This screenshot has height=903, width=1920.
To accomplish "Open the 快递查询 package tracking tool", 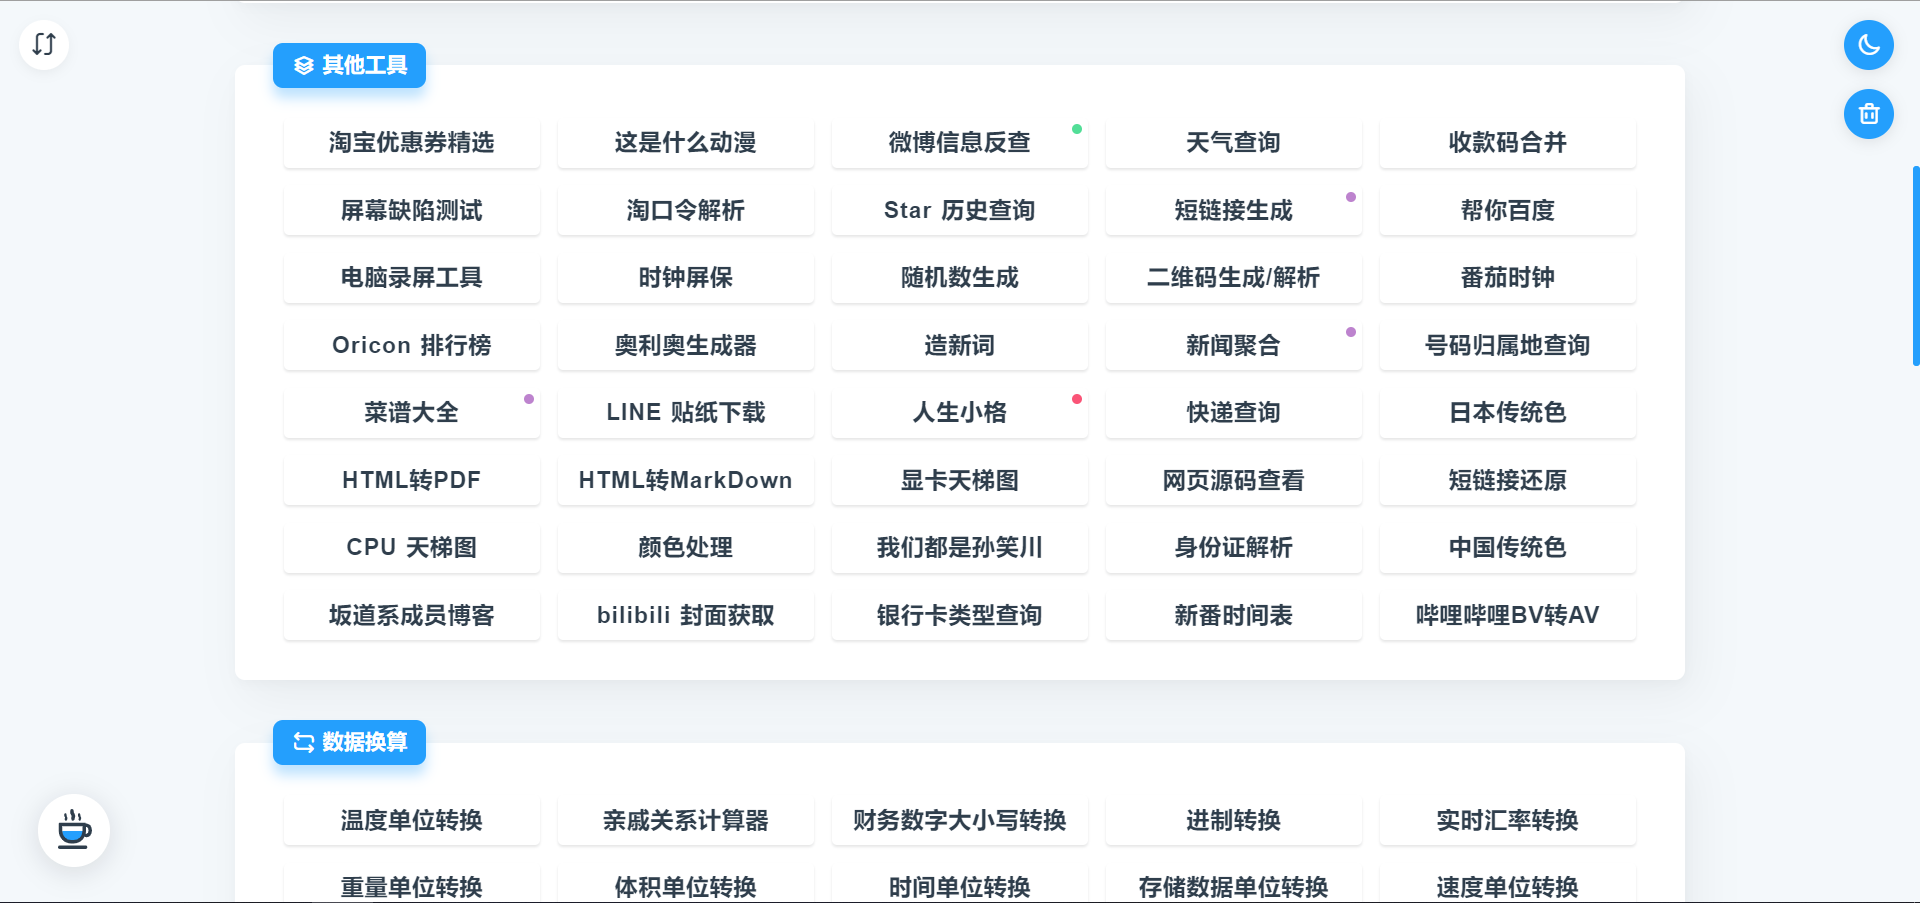I will point(1233,412).
